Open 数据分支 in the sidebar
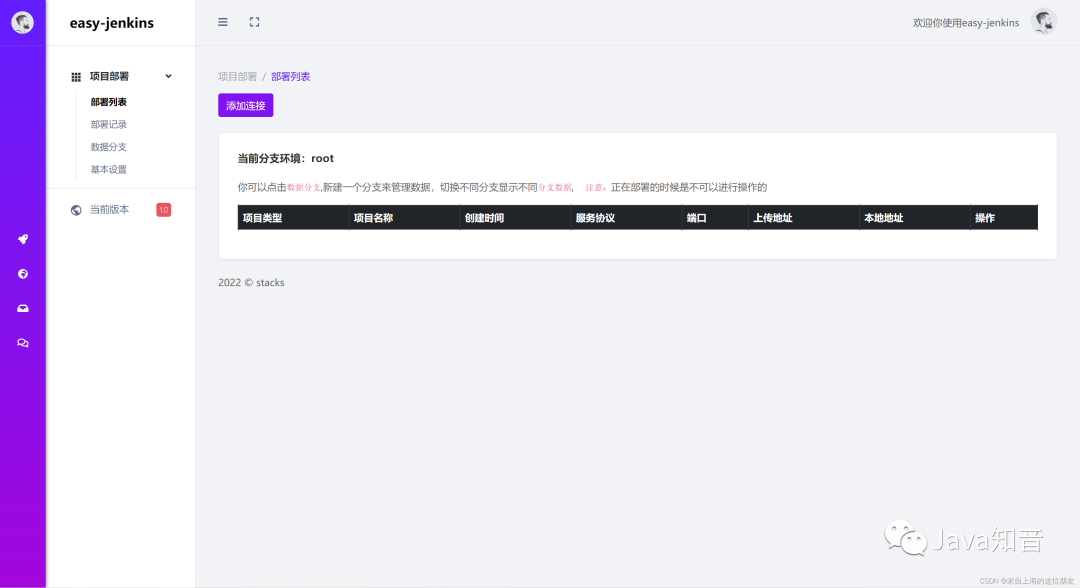This screenshot has height=588, width=1080. (108, 147)
